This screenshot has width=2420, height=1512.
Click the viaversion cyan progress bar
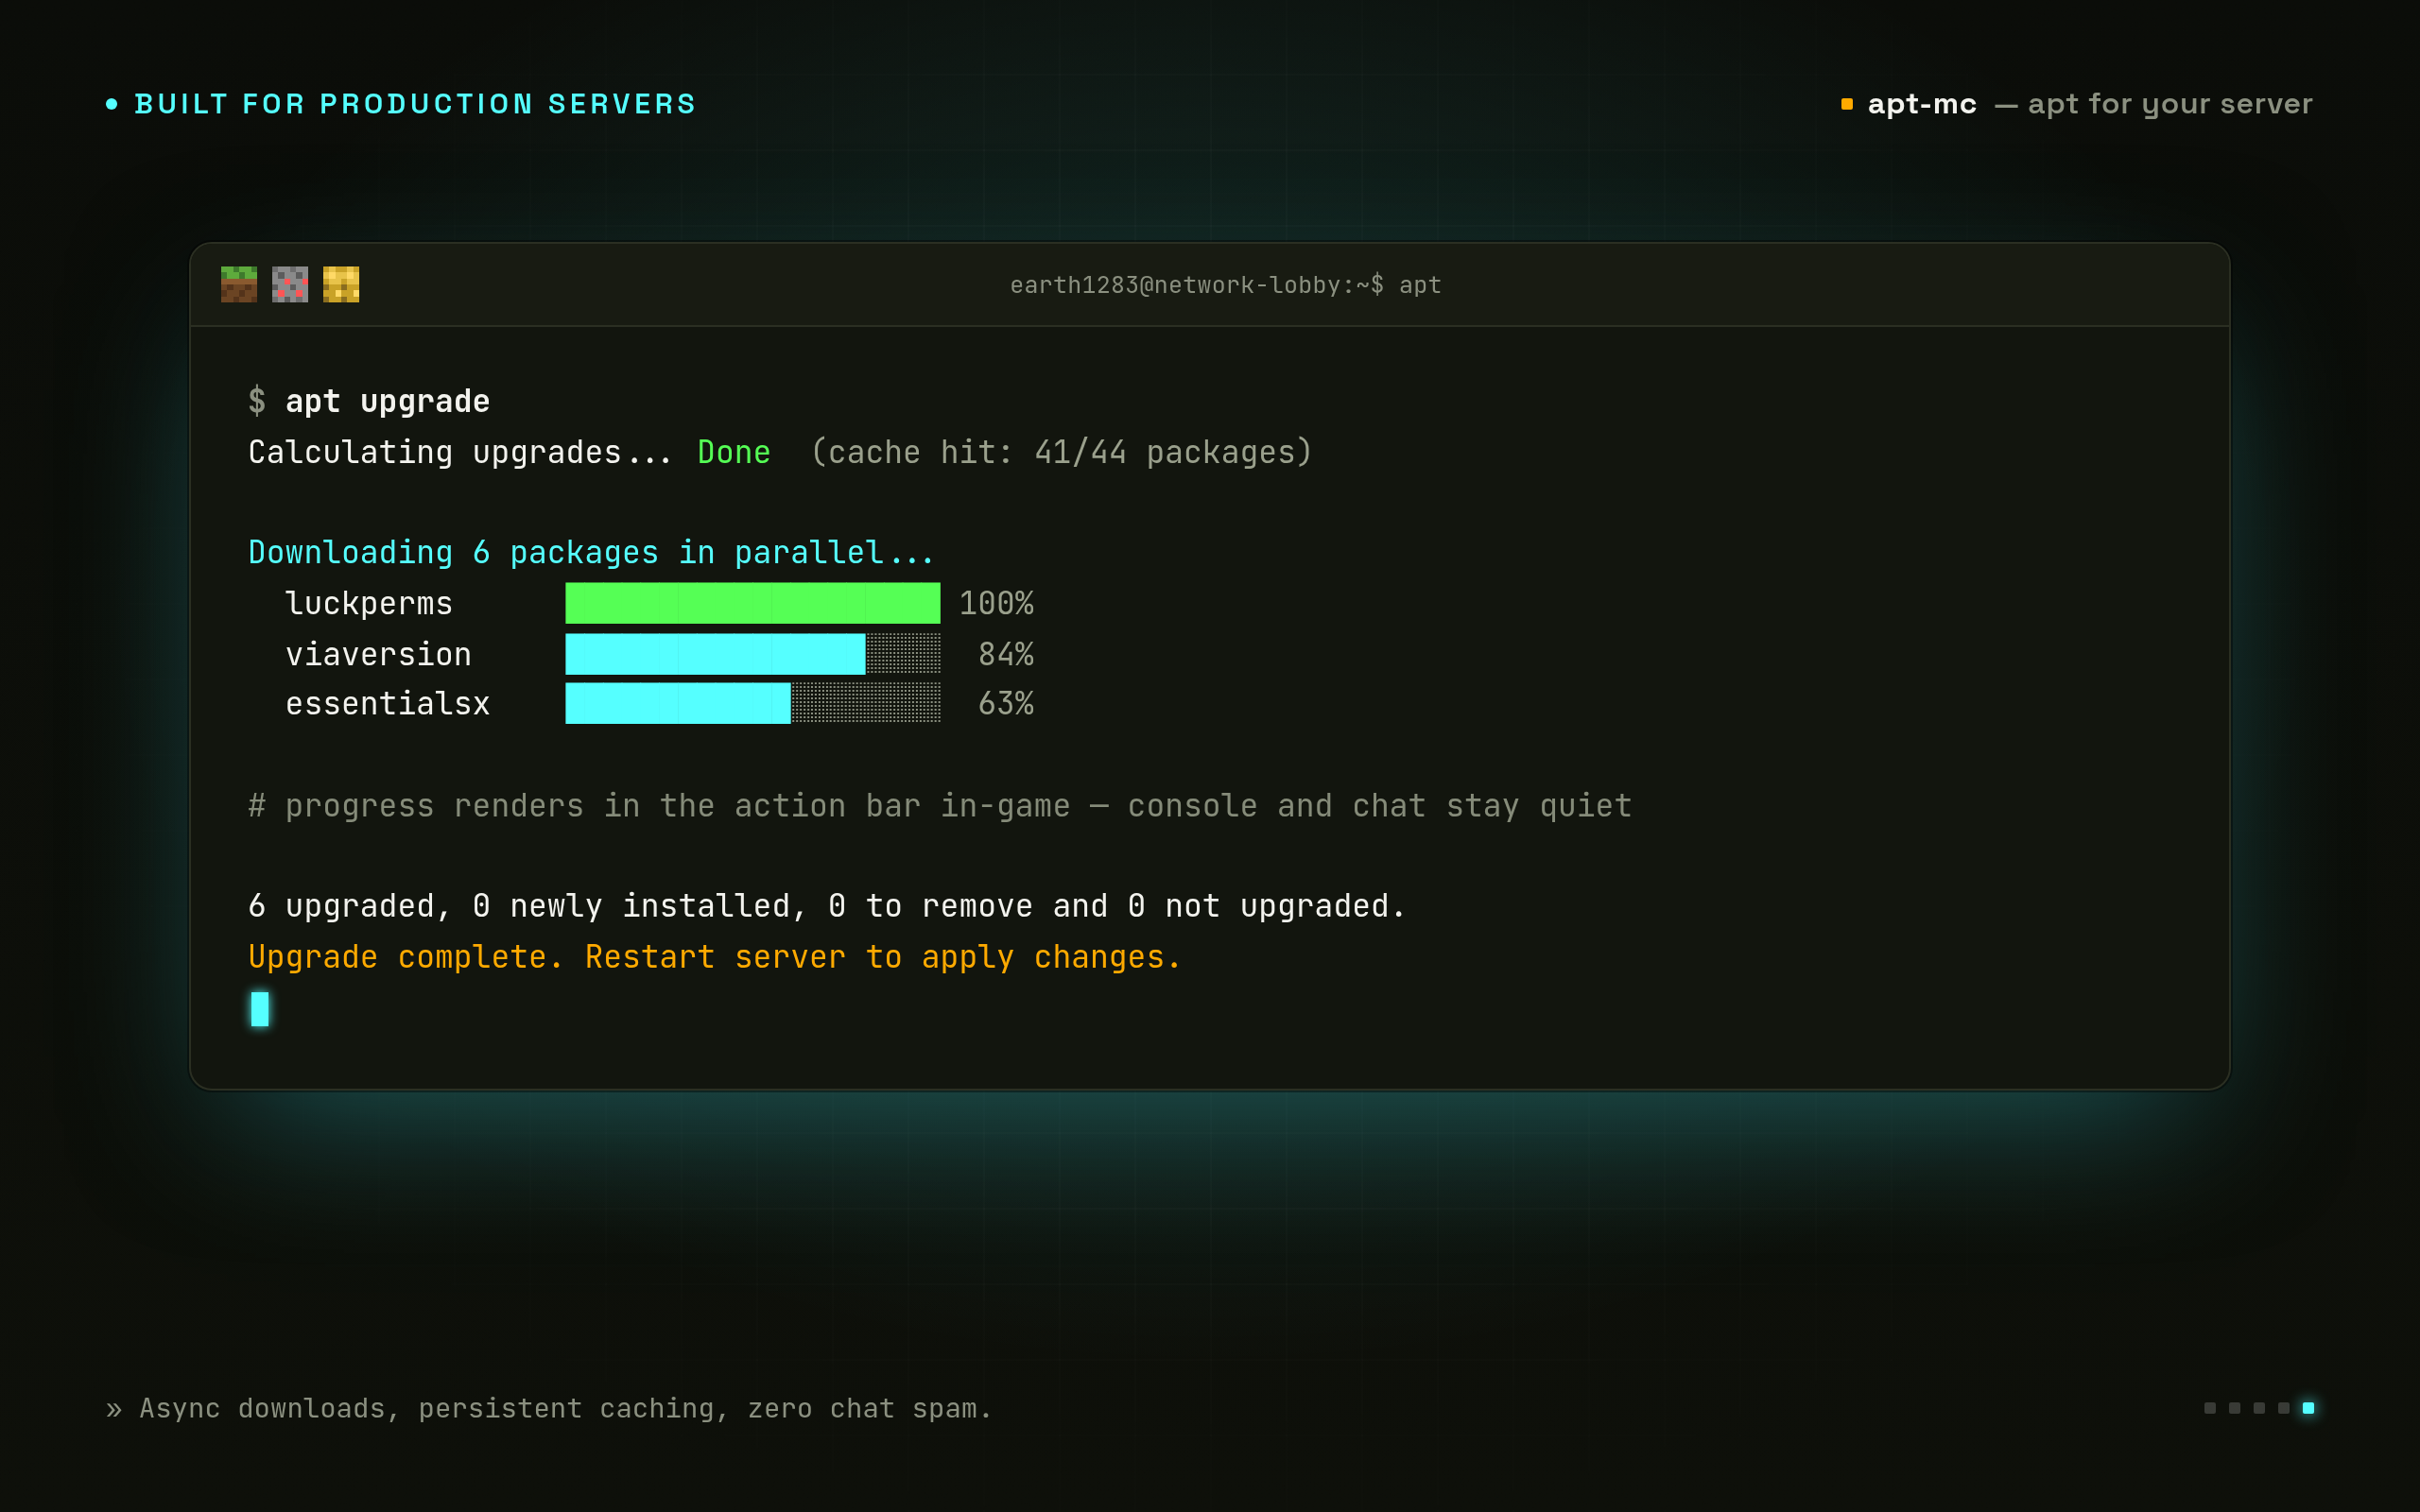tap(753, 654)
